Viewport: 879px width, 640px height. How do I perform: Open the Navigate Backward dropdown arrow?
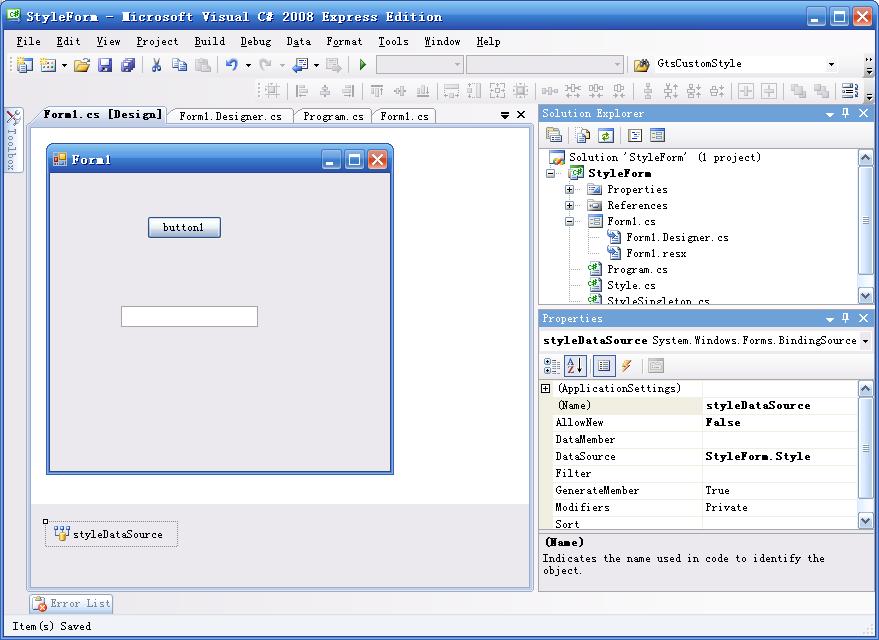[x=316, y=66]
